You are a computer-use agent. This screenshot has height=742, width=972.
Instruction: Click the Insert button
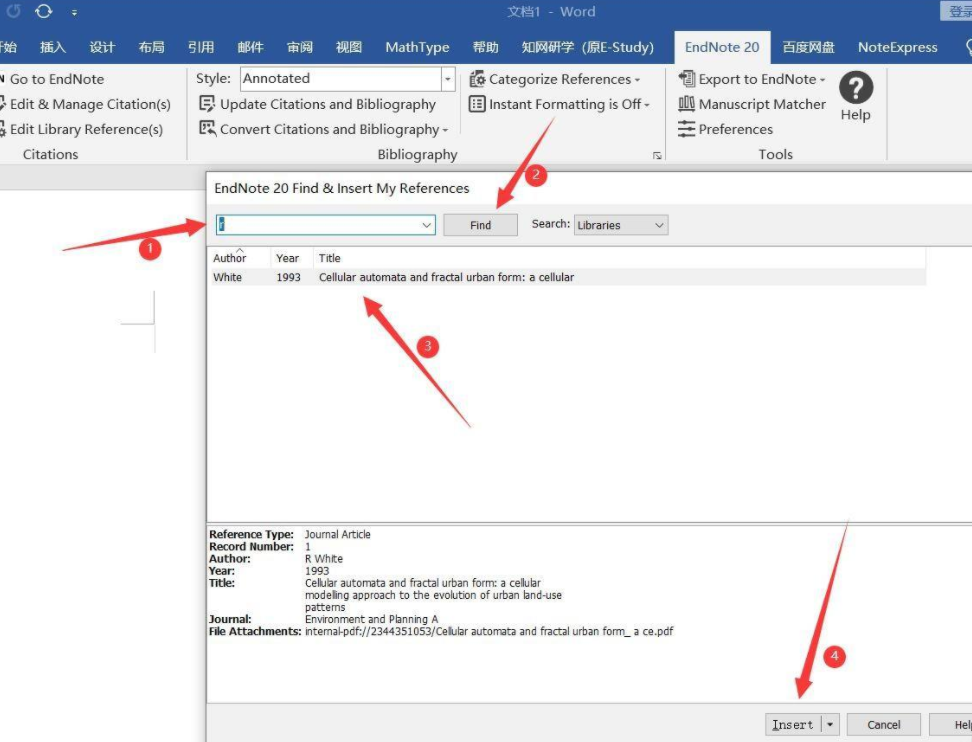tap(793, 725)
